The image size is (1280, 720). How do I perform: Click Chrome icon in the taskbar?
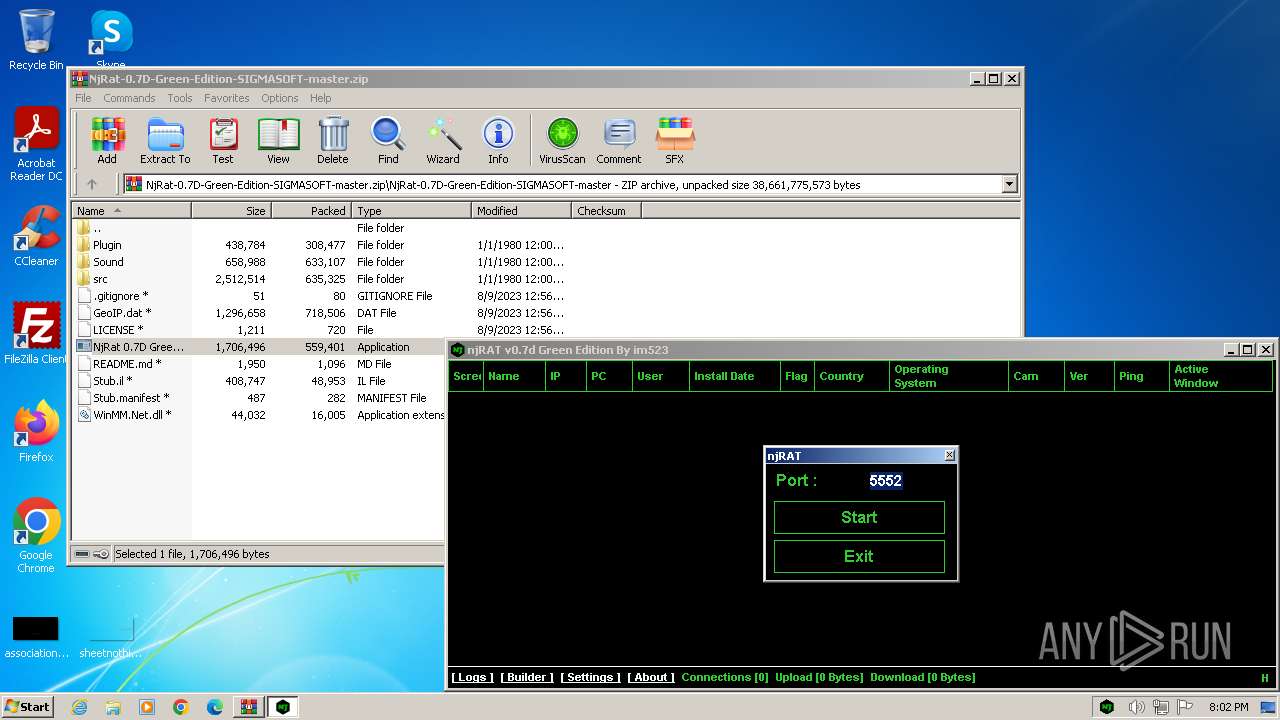point(181,707)
